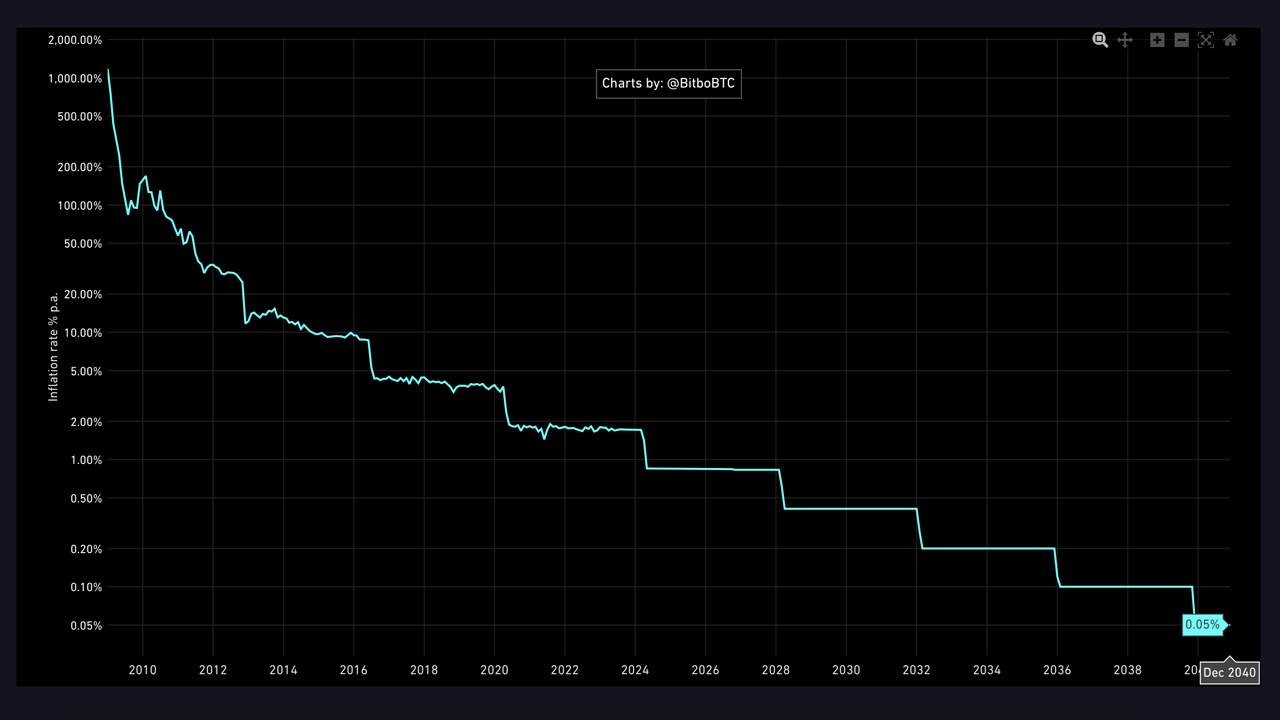The image size is (1280, 720).
Task: Click the 2024 tick on the x-axis
Action: [635, 670]
